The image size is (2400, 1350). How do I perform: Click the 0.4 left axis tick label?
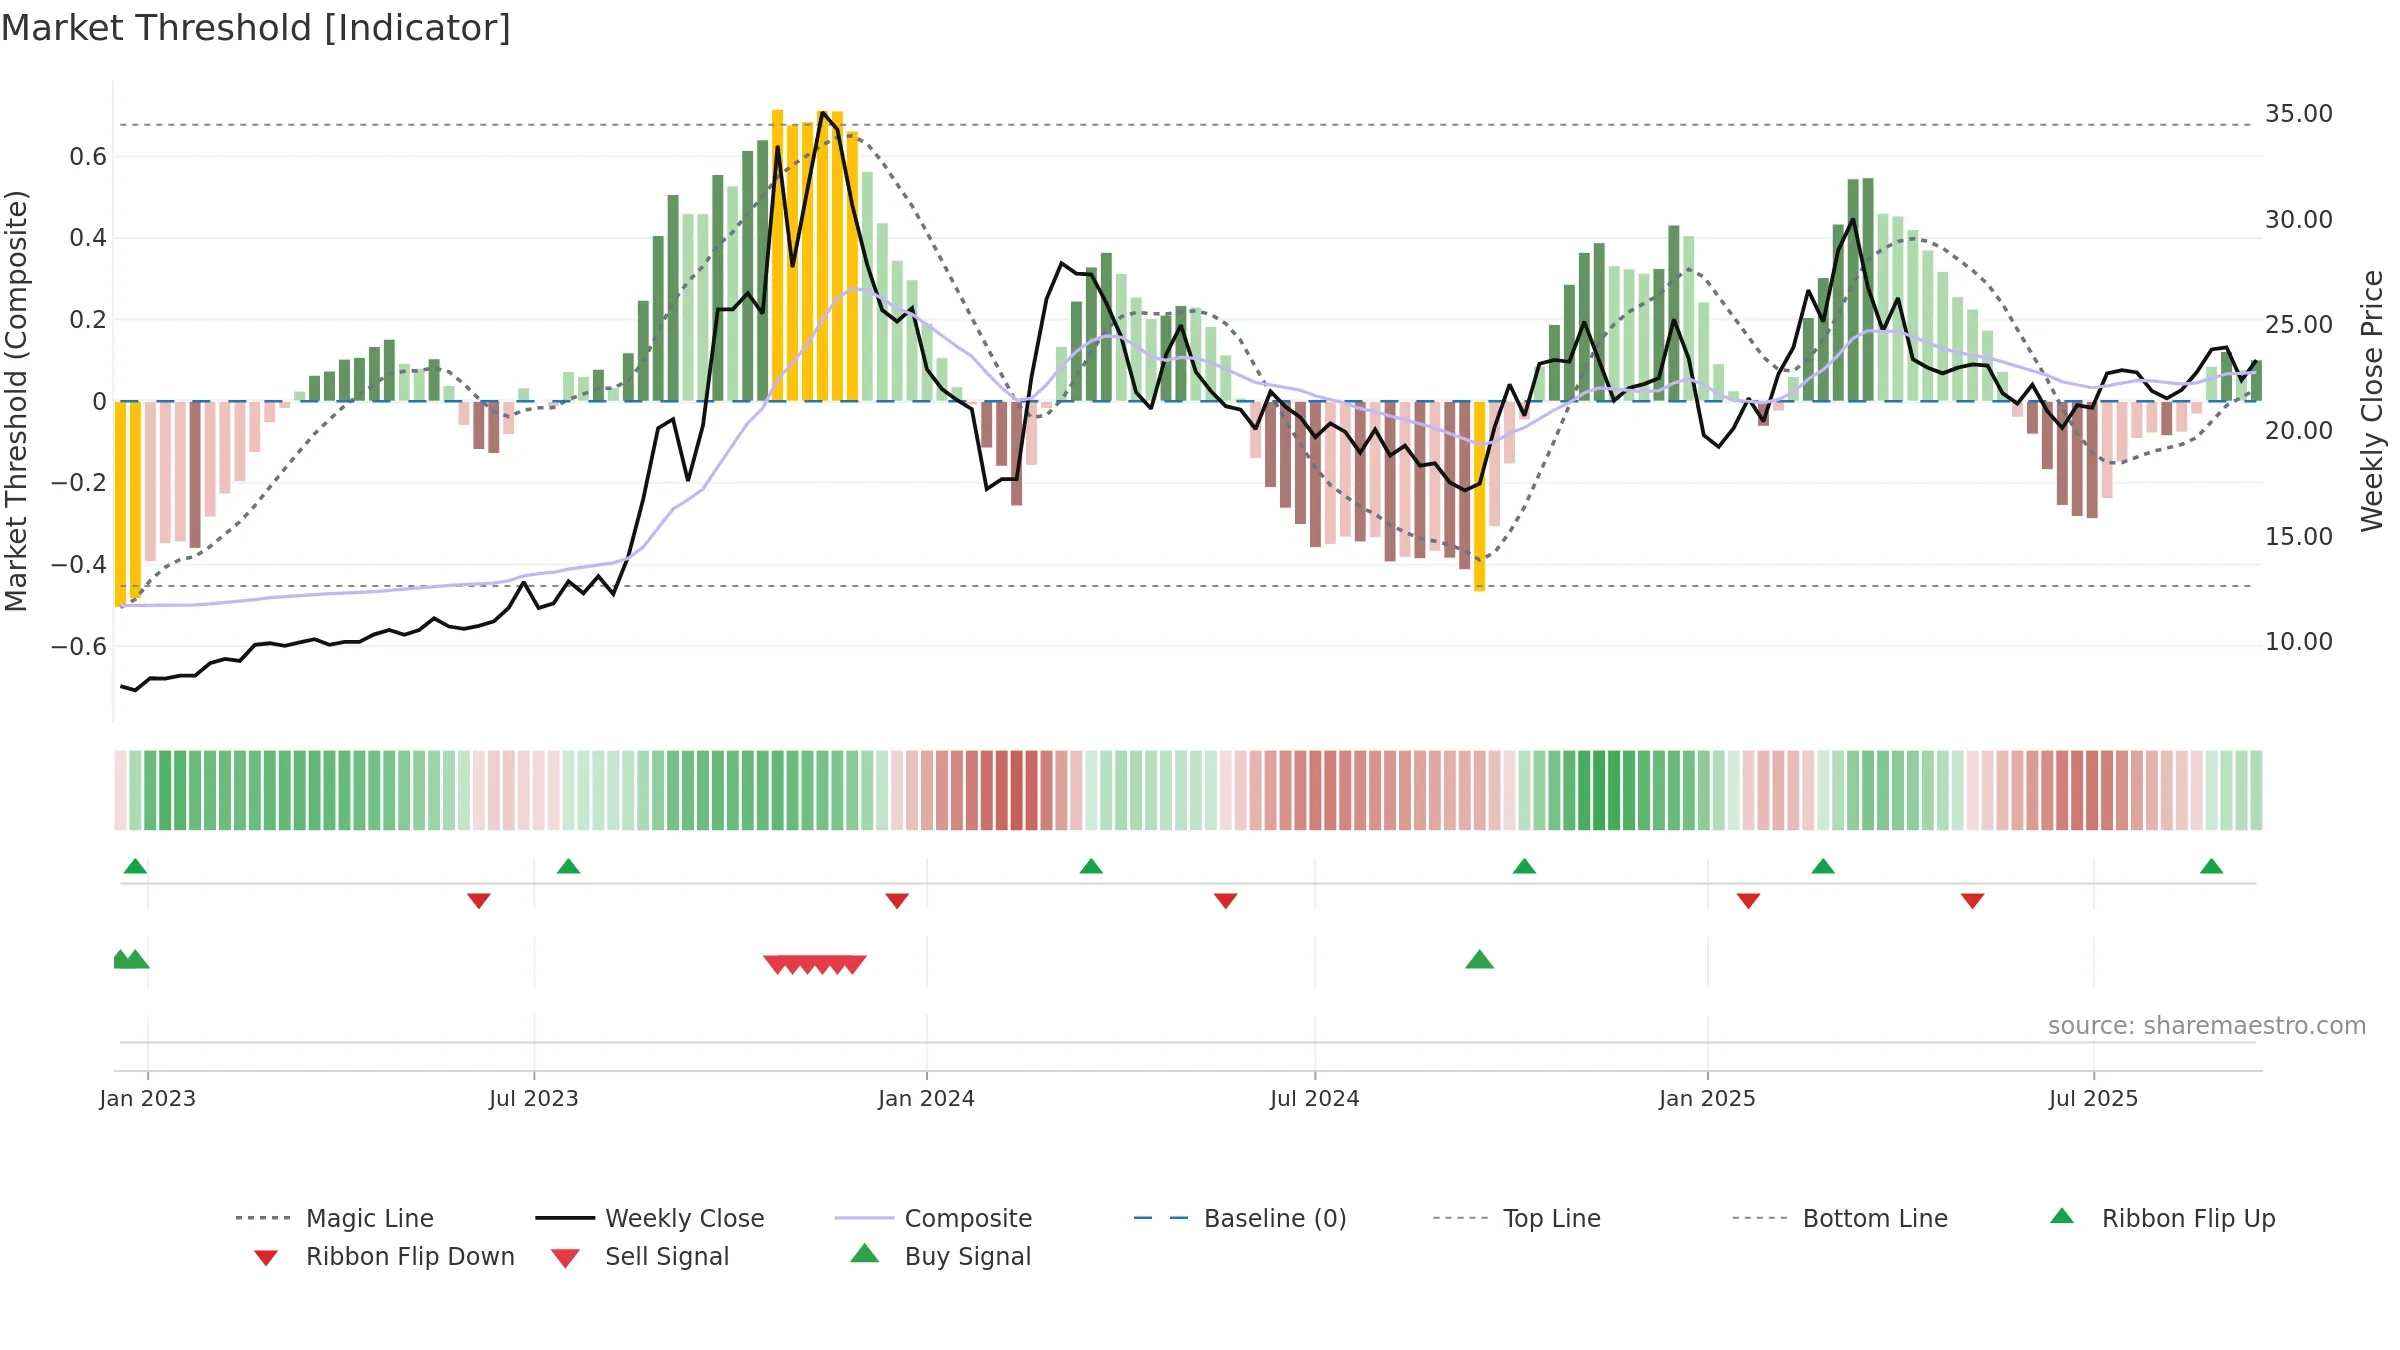[x=88, y=238]
